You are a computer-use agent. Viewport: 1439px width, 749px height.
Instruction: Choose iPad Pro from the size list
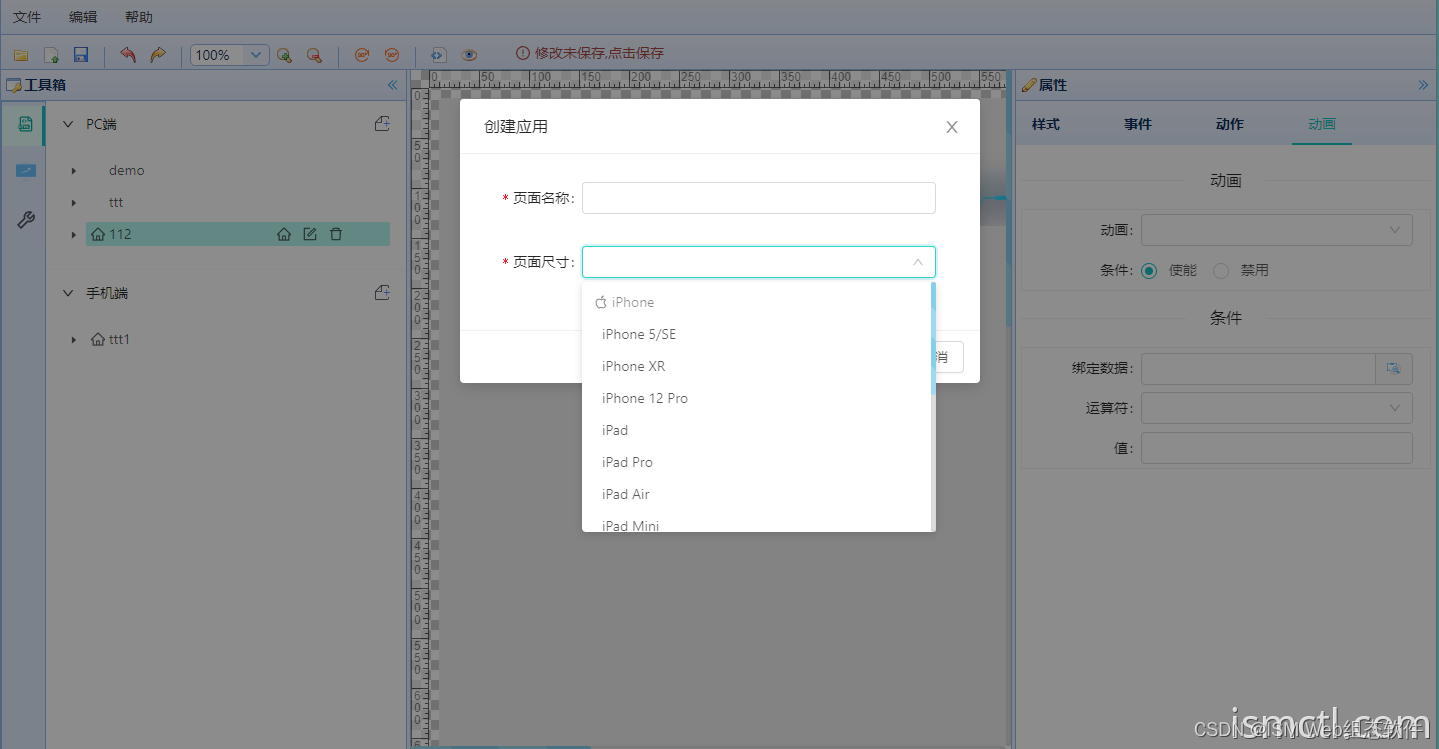[757, 462]
